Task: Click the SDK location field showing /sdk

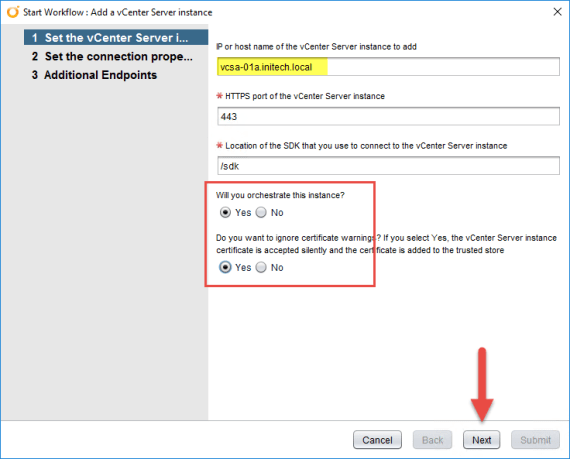Action: point(388,166)
